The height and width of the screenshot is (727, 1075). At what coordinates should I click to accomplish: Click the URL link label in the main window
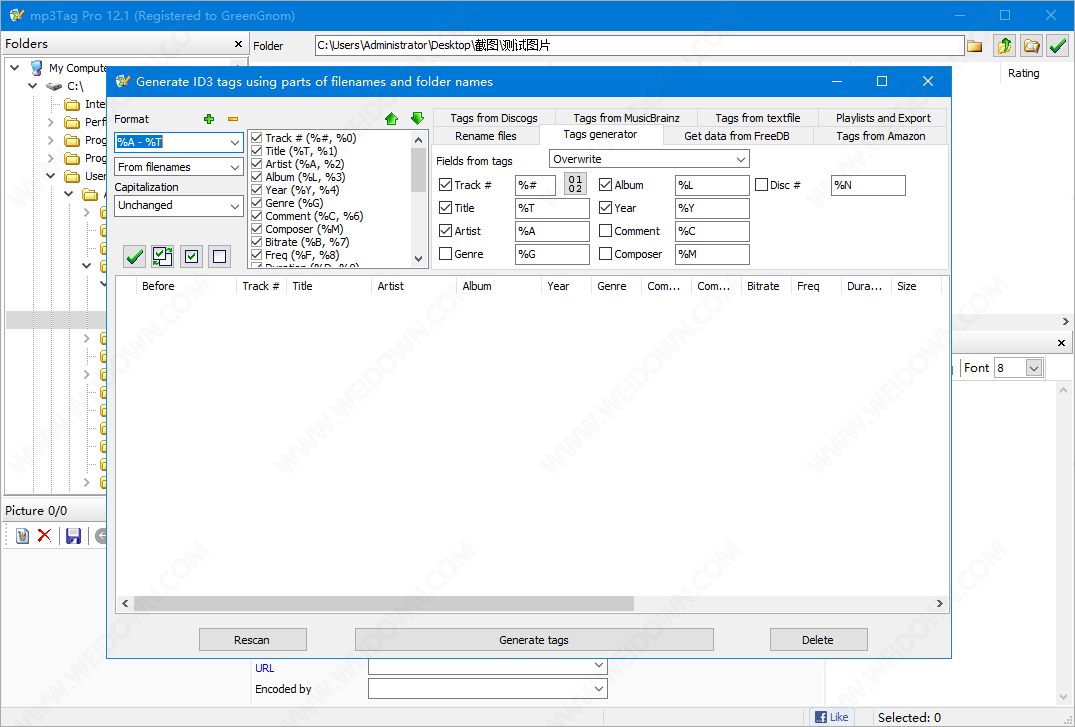tap(264, 668)
